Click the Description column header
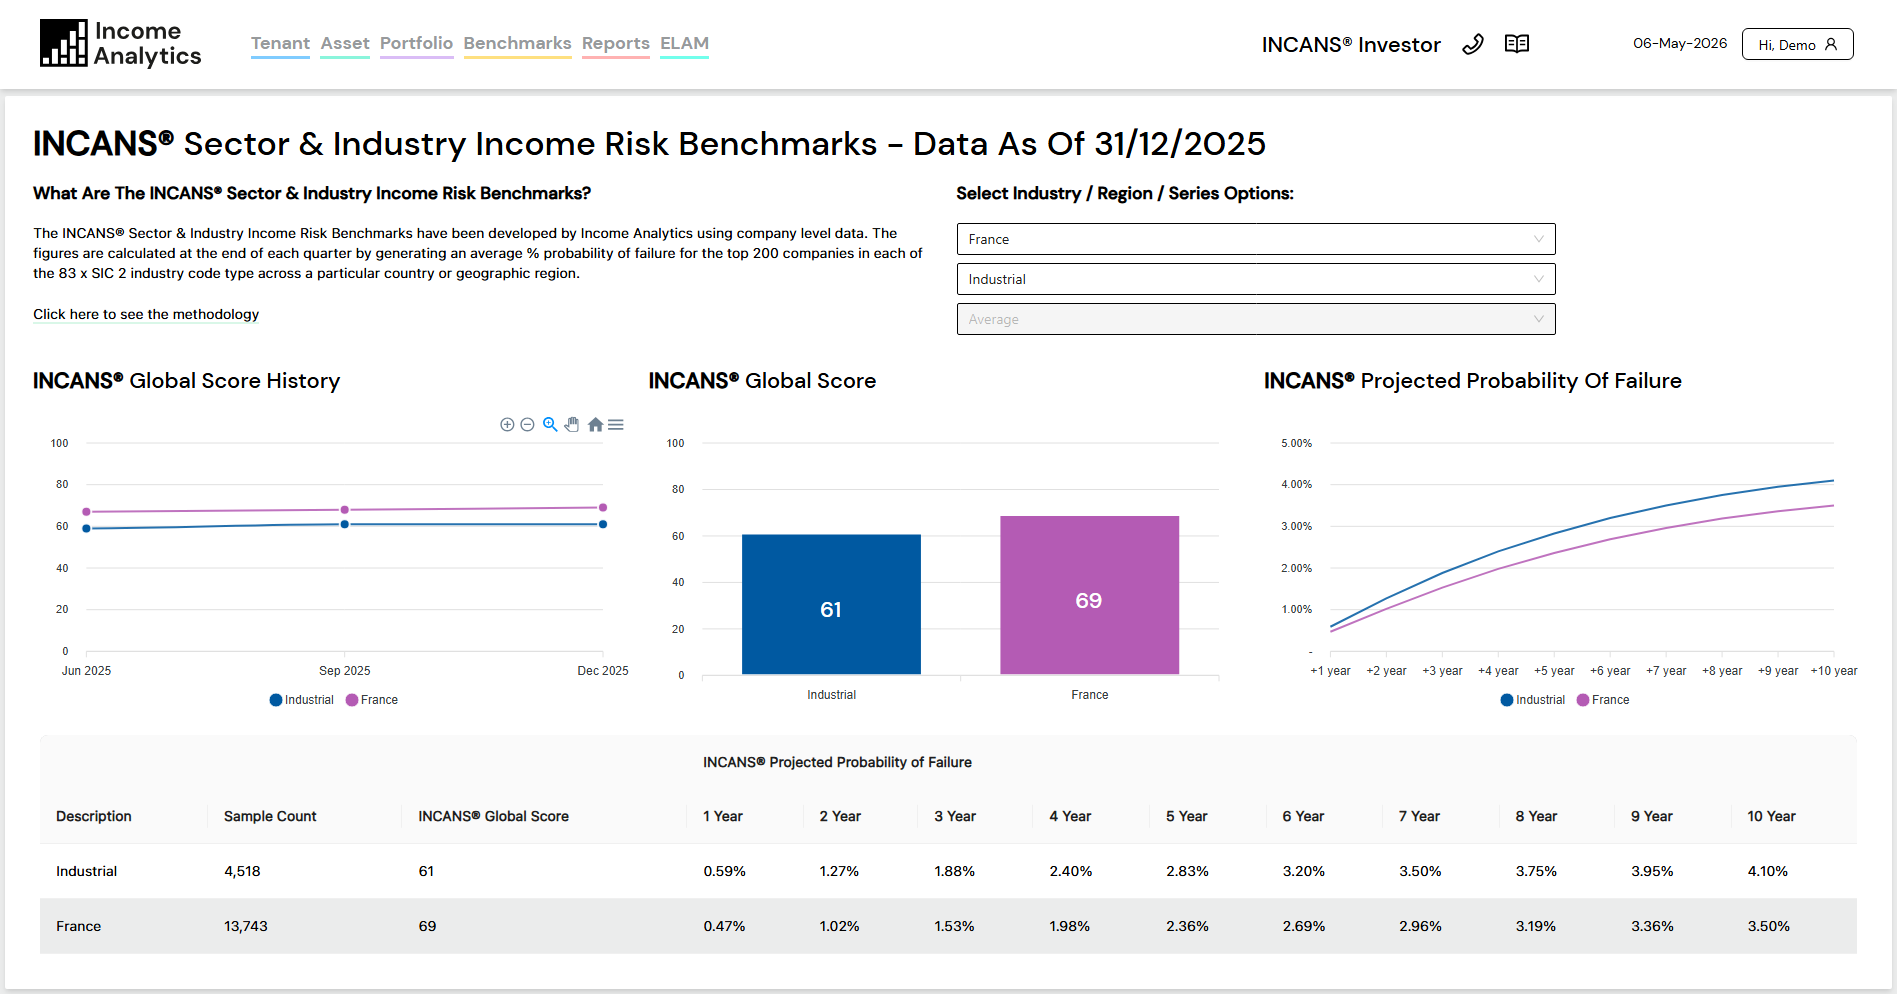The width and height of the screenshot is (1897, 994). tap(94, 816)
